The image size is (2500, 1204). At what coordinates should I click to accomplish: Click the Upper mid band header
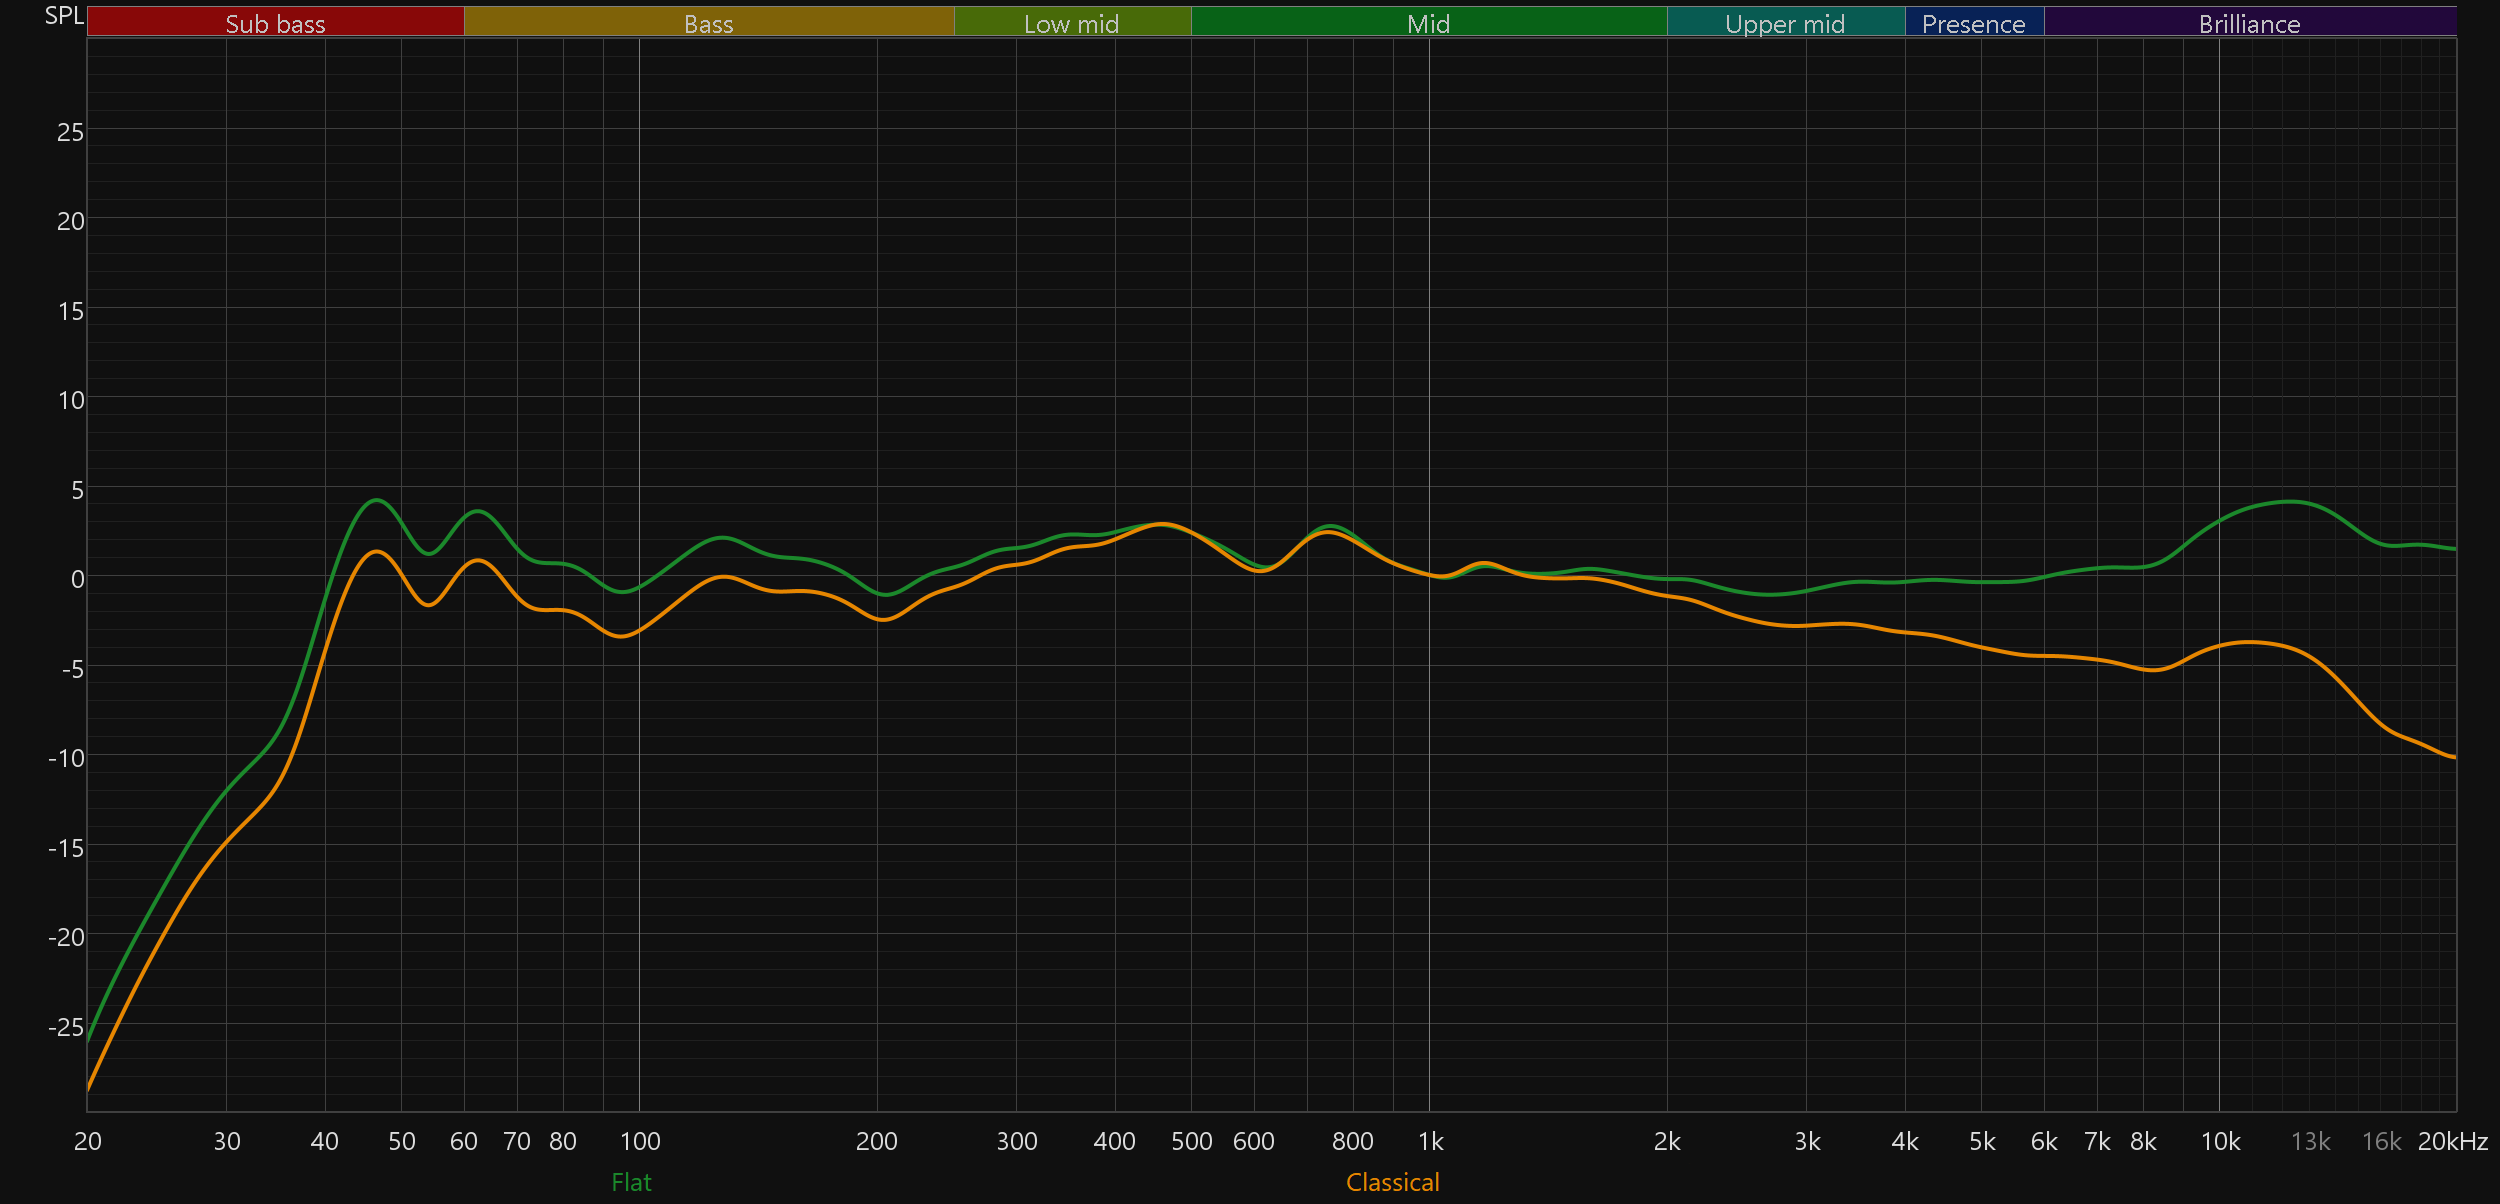point(1785,23)
